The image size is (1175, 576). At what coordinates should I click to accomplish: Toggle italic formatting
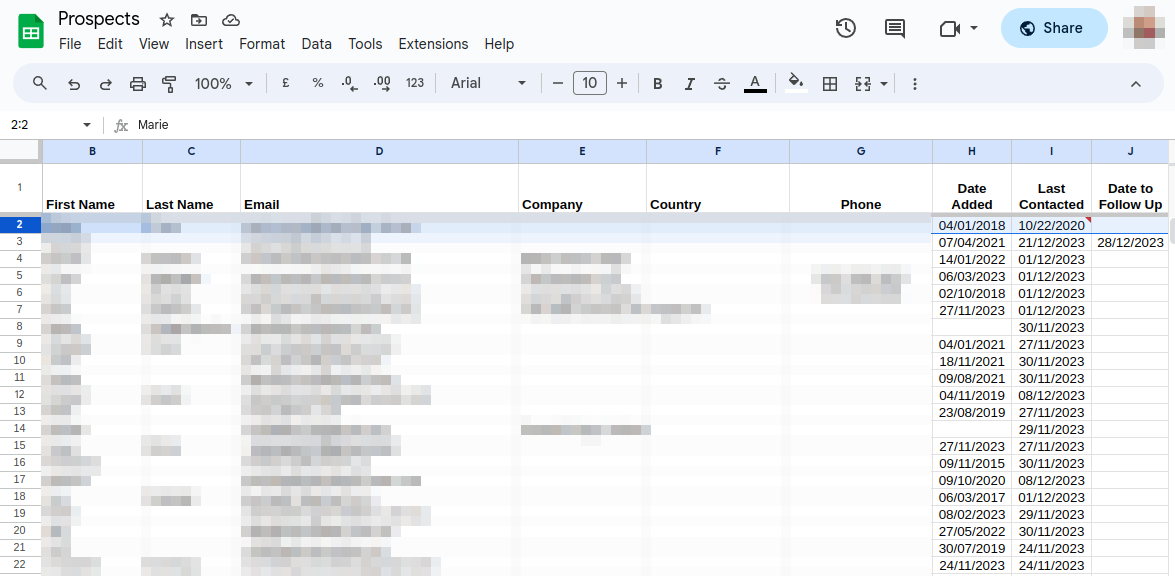(689, 84)
